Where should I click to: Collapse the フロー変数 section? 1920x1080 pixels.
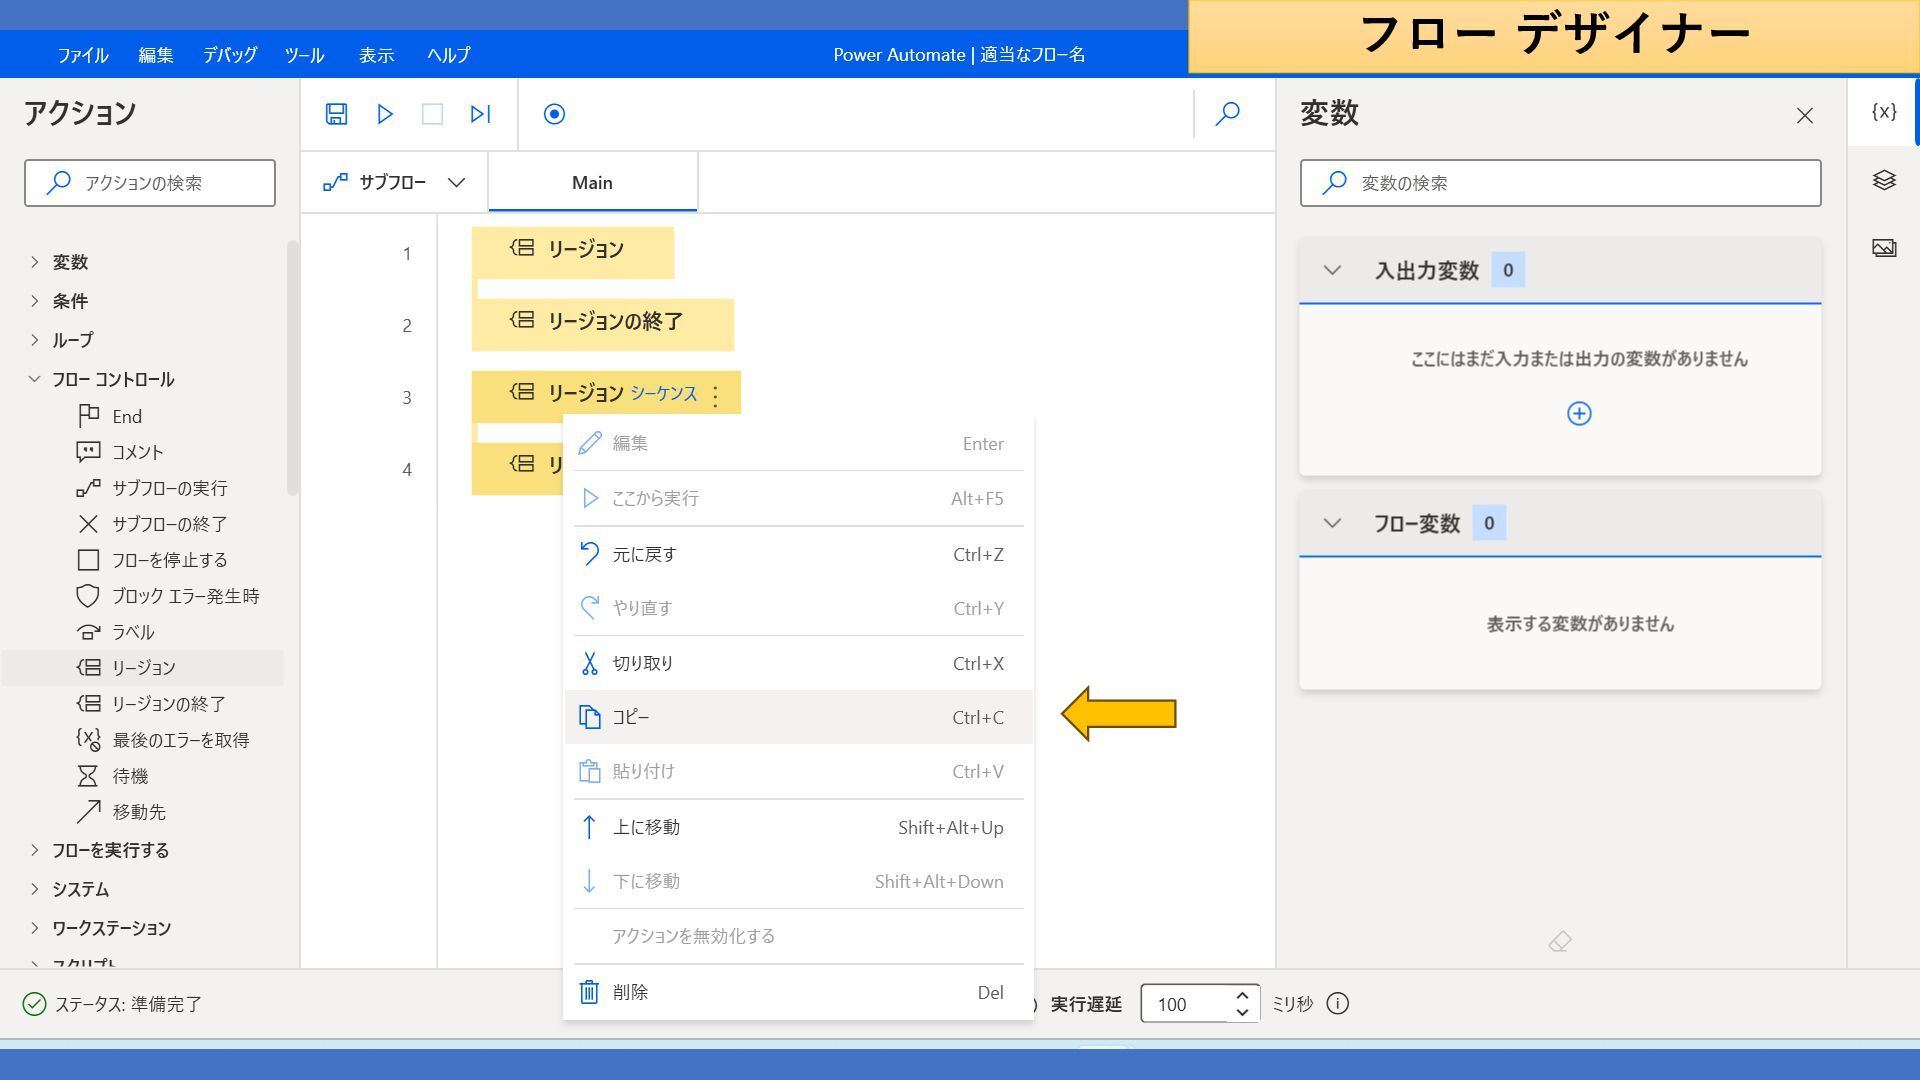1332,523
